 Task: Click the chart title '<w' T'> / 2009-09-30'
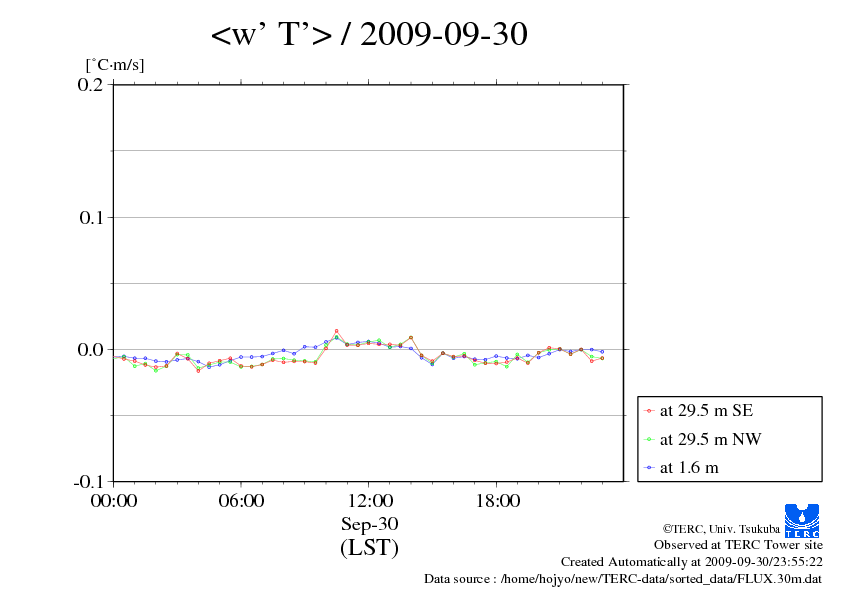pos(369,34)
